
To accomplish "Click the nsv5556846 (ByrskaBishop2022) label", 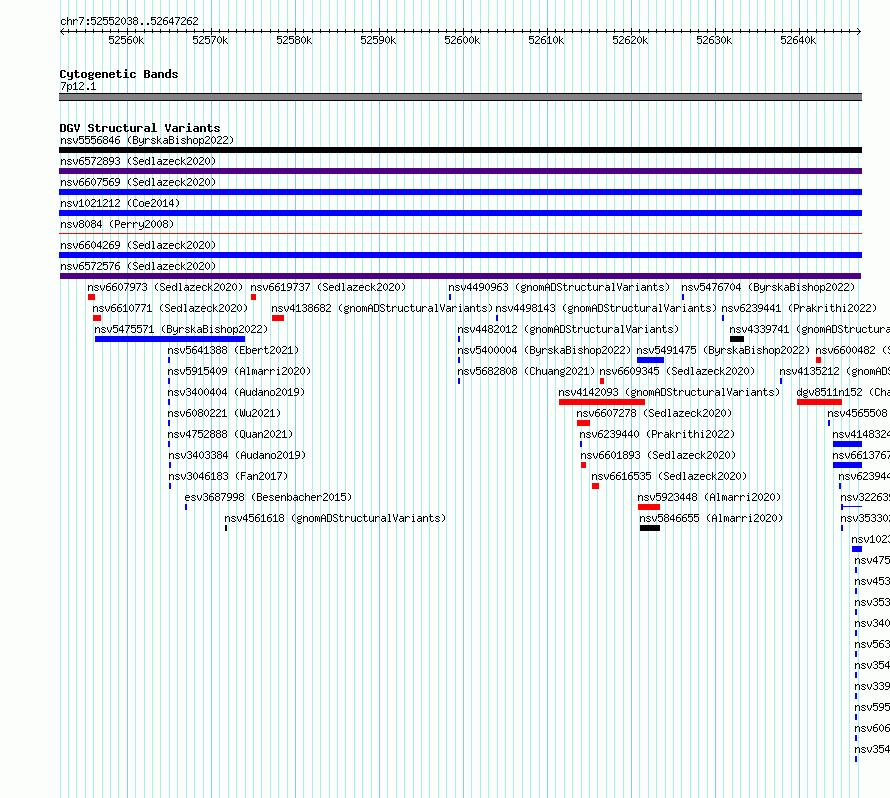I will tap(147, 140).
